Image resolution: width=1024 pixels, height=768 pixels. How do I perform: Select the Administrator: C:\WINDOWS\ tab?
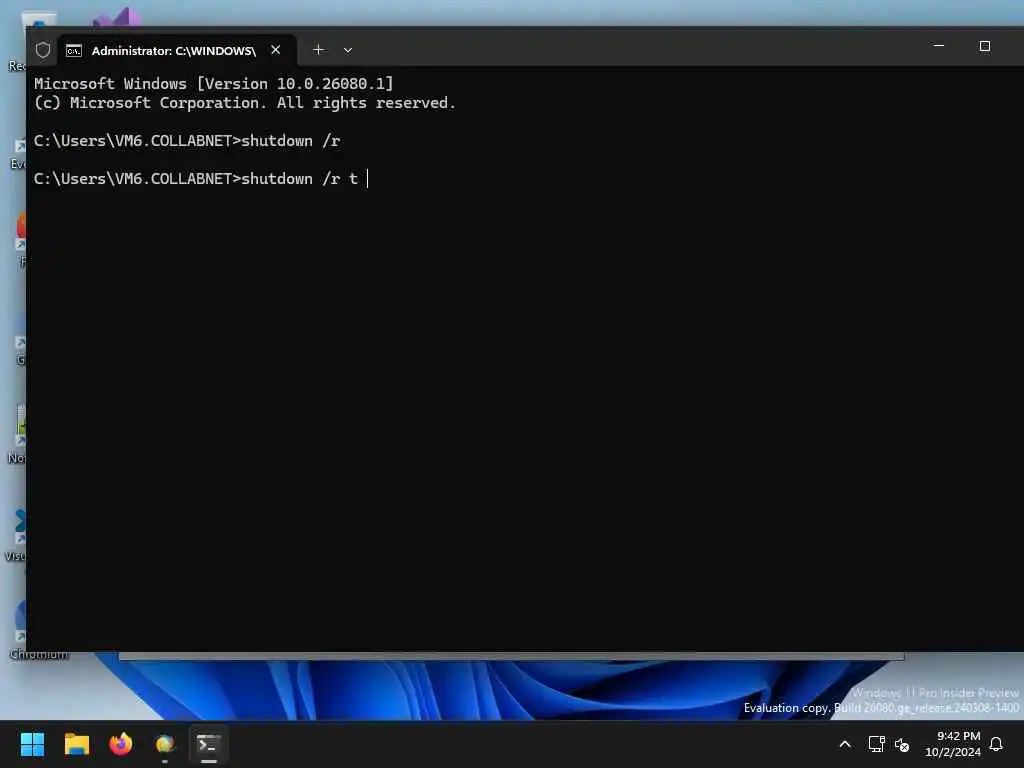tap(177, 50)
